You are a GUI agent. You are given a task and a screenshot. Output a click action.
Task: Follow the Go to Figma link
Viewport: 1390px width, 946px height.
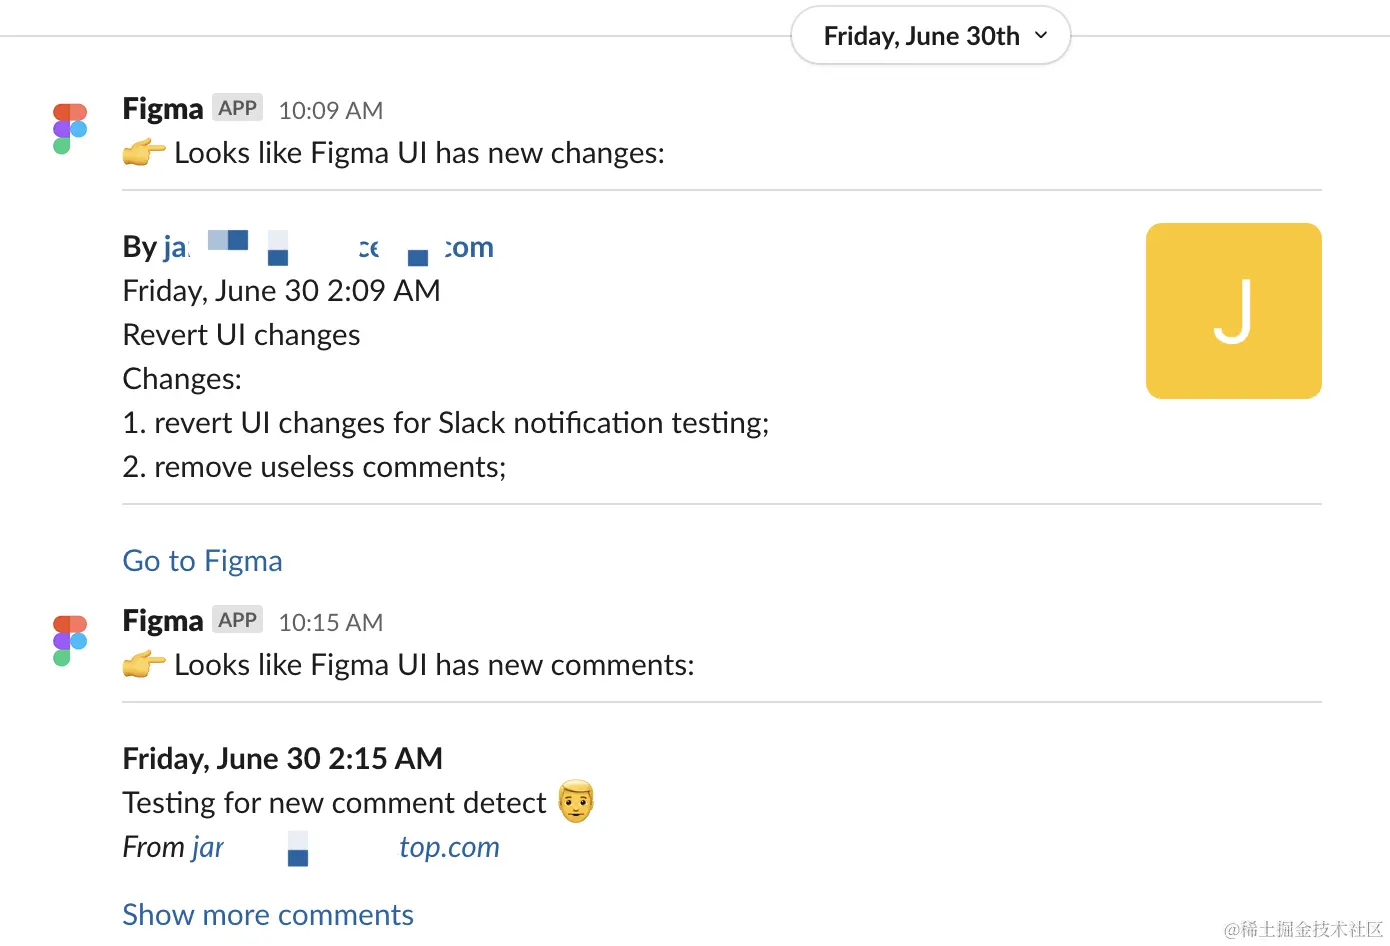click(x=202, y=561)
